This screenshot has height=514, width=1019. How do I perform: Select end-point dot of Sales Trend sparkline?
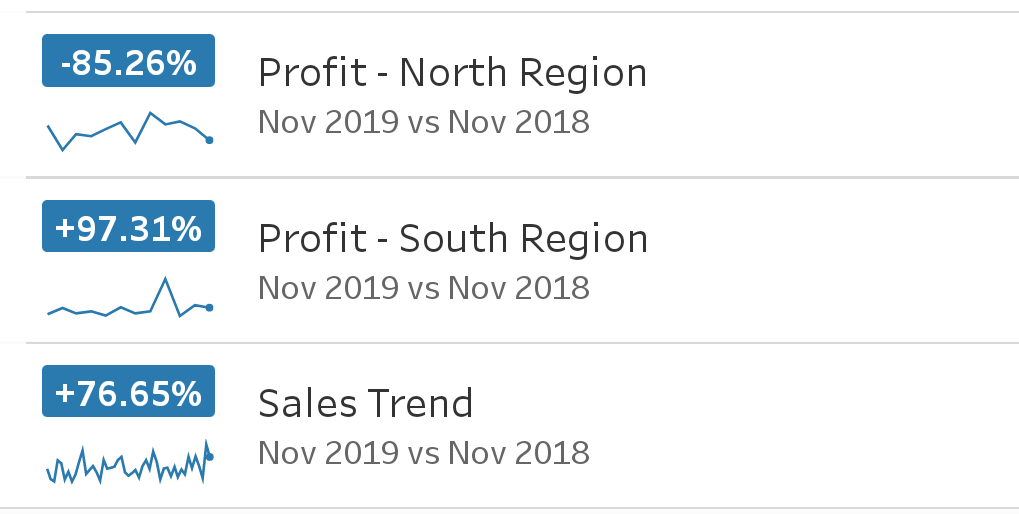pos(209,457)
